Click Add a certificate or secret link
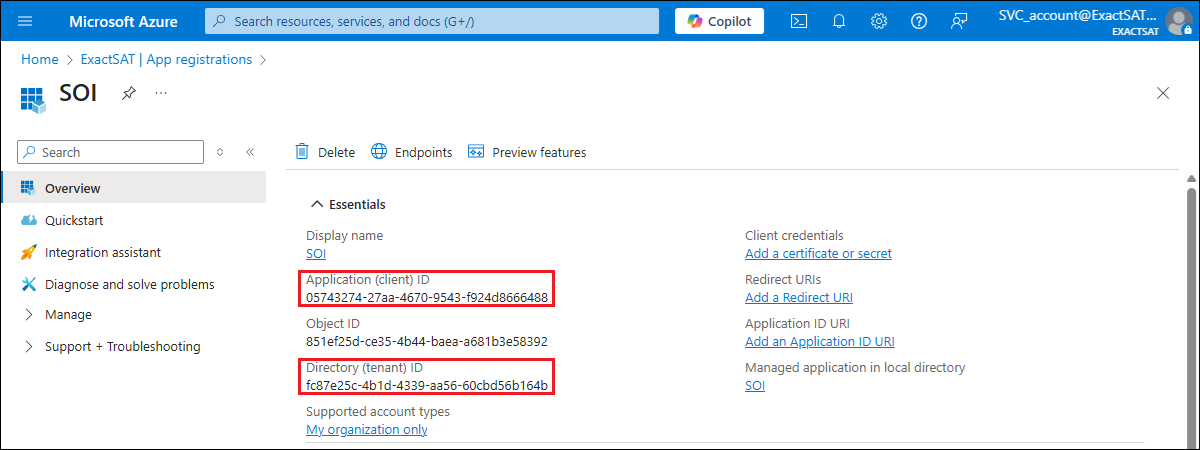This screenshot has width=1200, height=450. [818, 254]
